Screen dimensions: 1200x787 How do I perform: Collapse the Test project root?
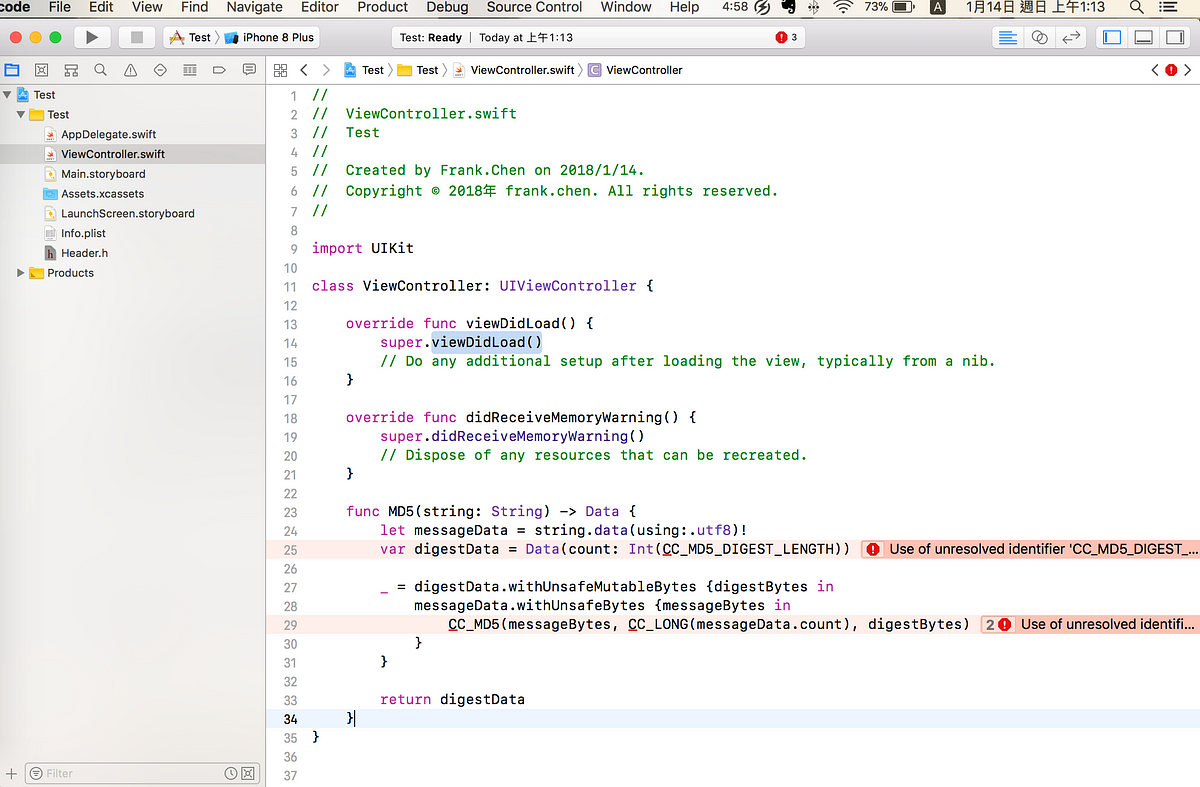pyautogui.click(x=8, y=95)
